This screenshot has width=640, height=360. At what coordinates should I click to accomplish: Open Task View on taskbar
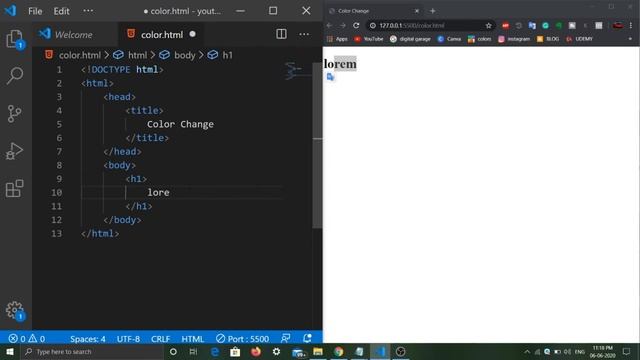pos(193,351)
